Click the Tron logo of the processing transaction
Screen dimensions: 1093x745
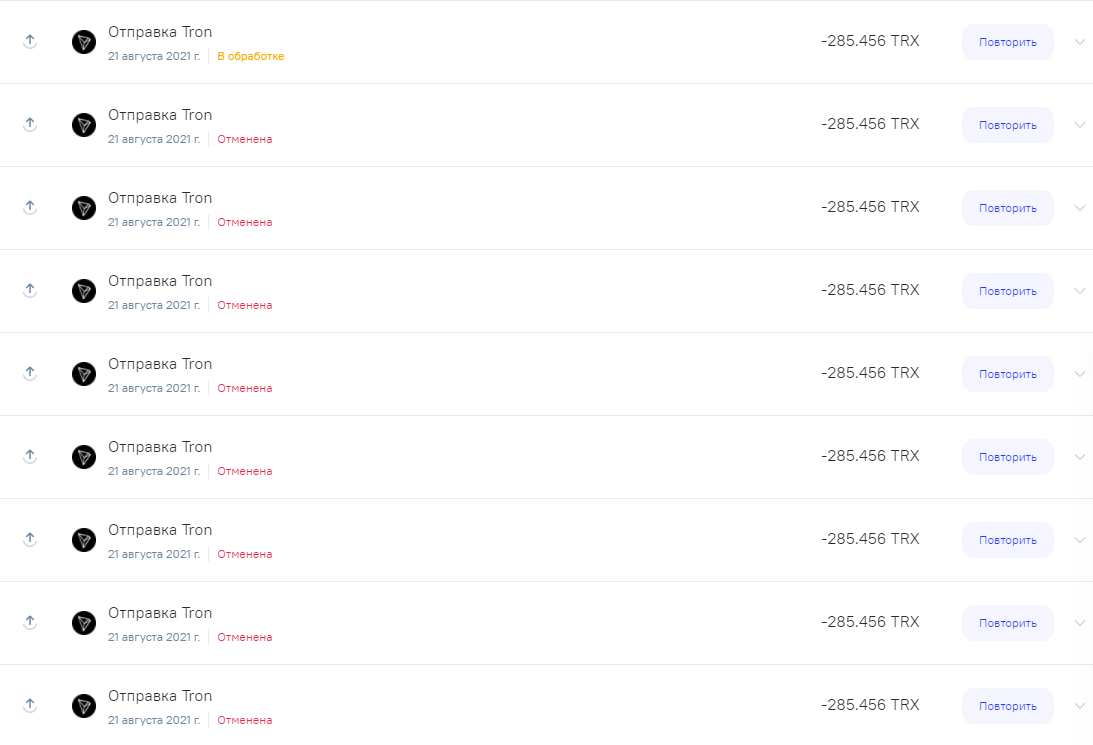coord(84,42)
